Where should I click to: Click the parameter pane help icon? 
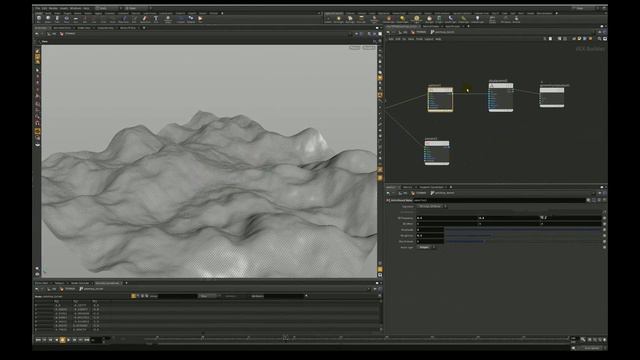point(604,200)
